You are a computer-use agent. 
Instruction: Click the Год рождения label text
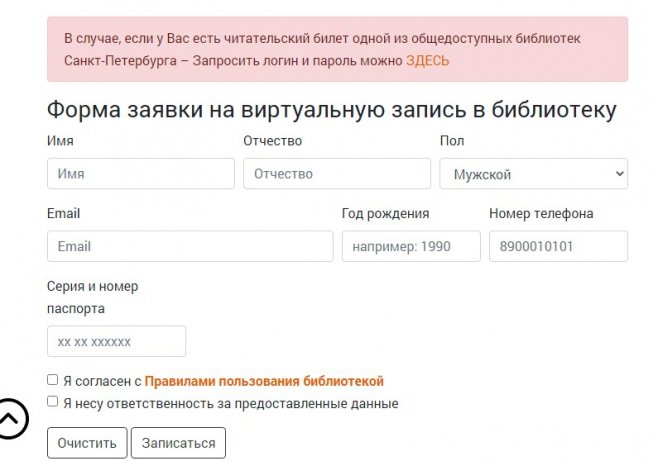coord(385,213)
